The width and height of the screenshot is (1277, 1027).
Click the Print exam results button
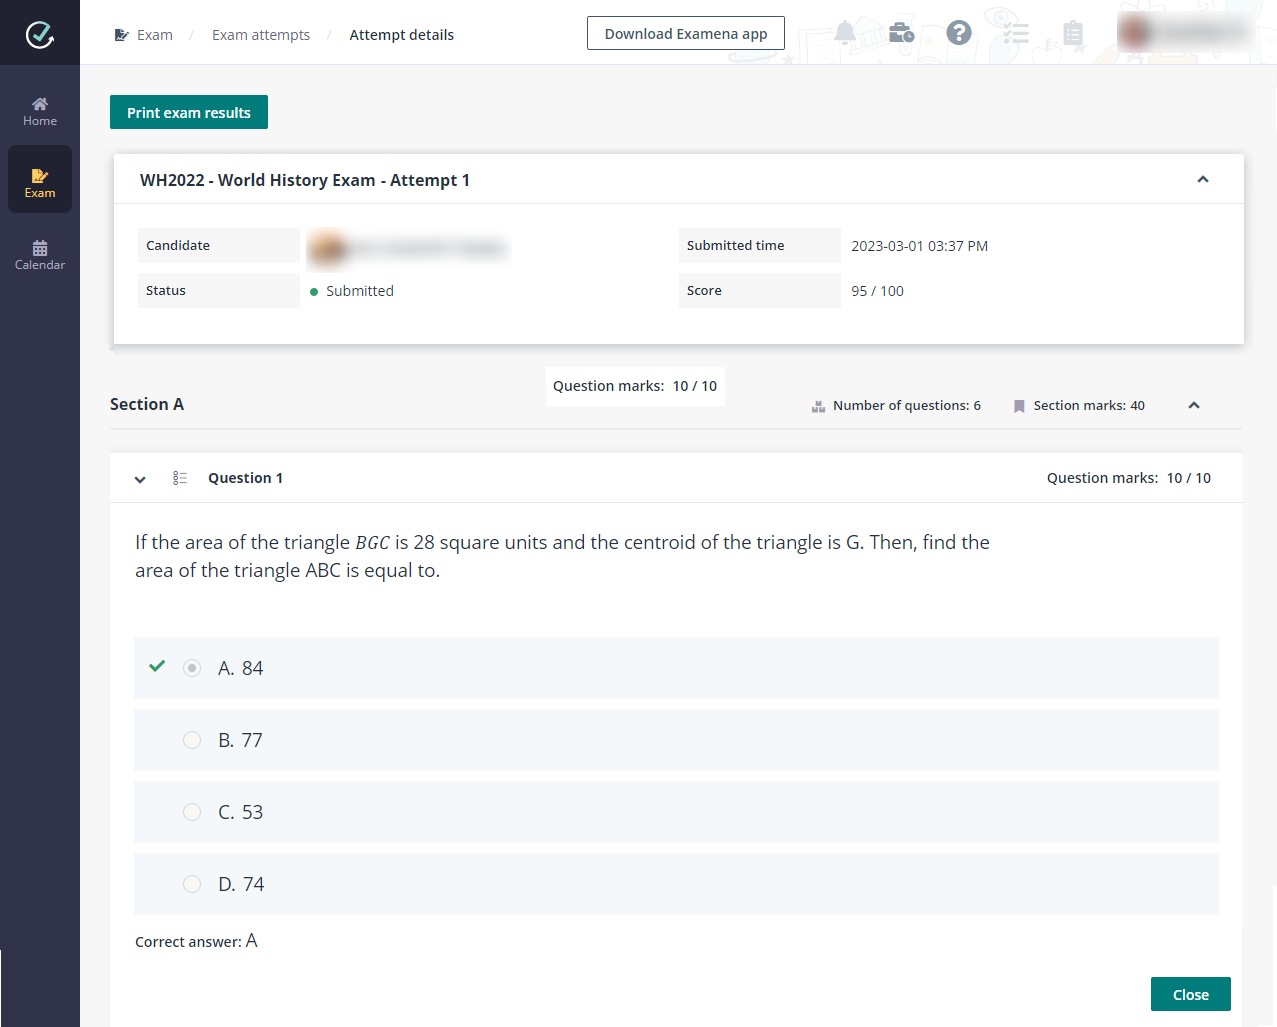pos(189,112)
